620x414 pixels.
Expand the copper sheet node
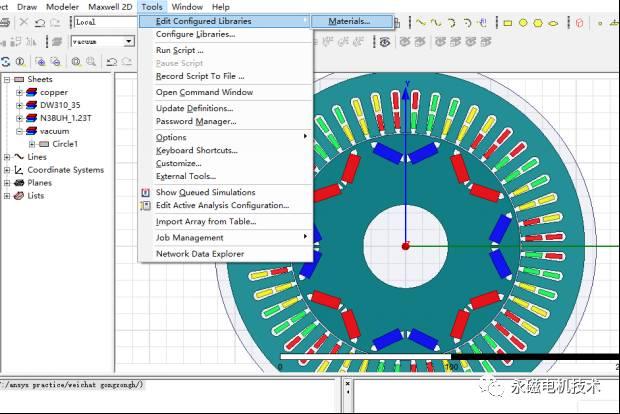click(x=19, y=92)
